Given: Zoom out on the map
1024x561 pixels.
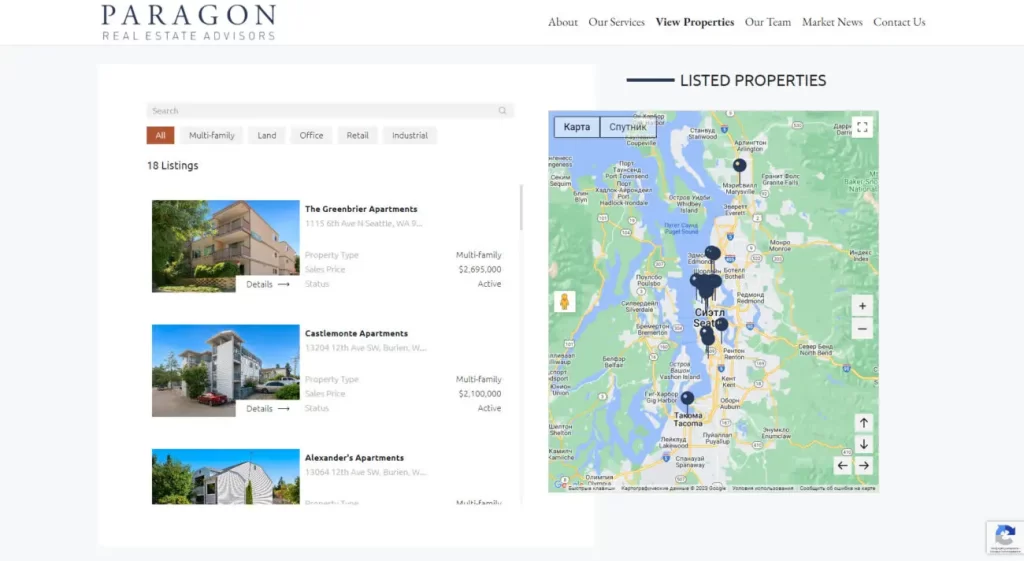Looking at the screenshot, I should pos(862,329).
